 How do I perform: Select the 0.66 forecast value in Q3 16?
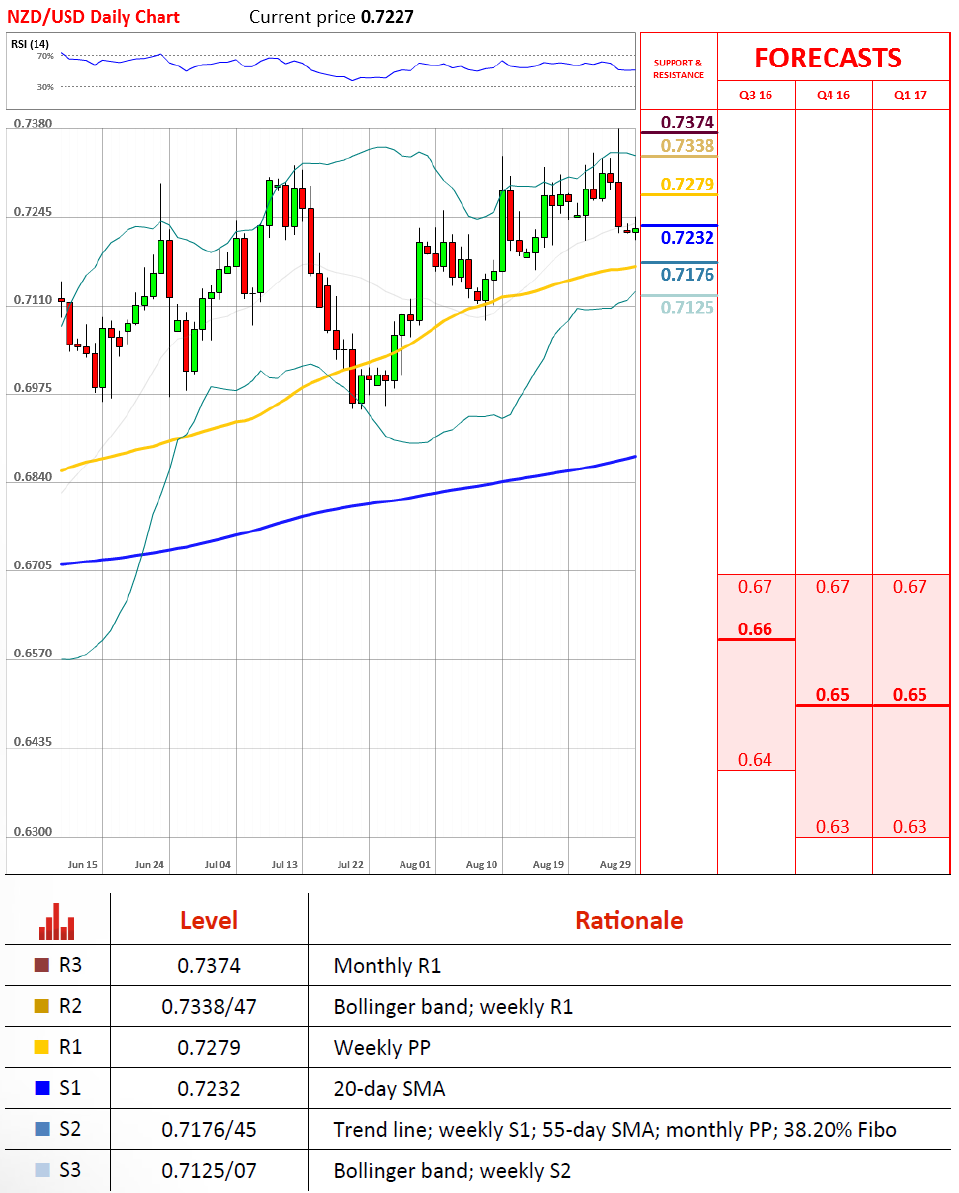[755, 629]
